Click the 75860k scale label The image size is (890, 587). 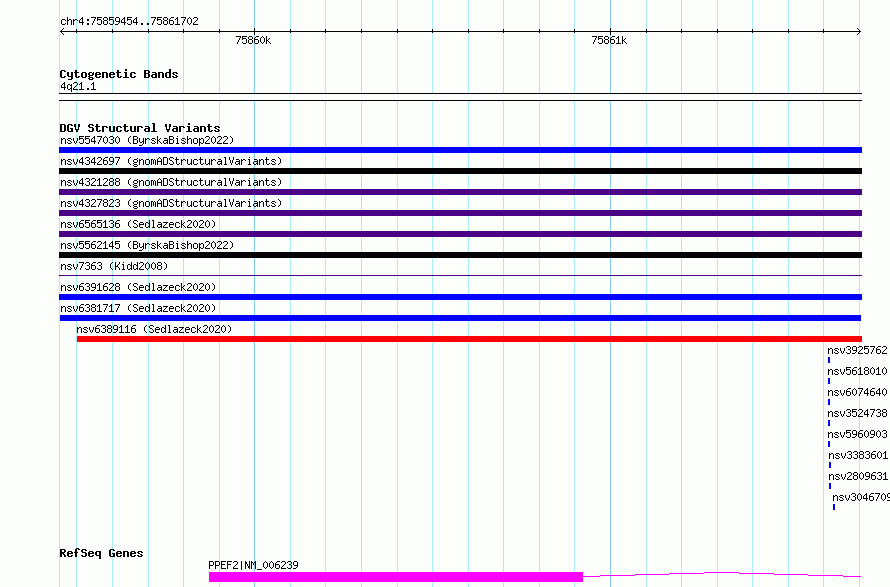pos(253,40)
